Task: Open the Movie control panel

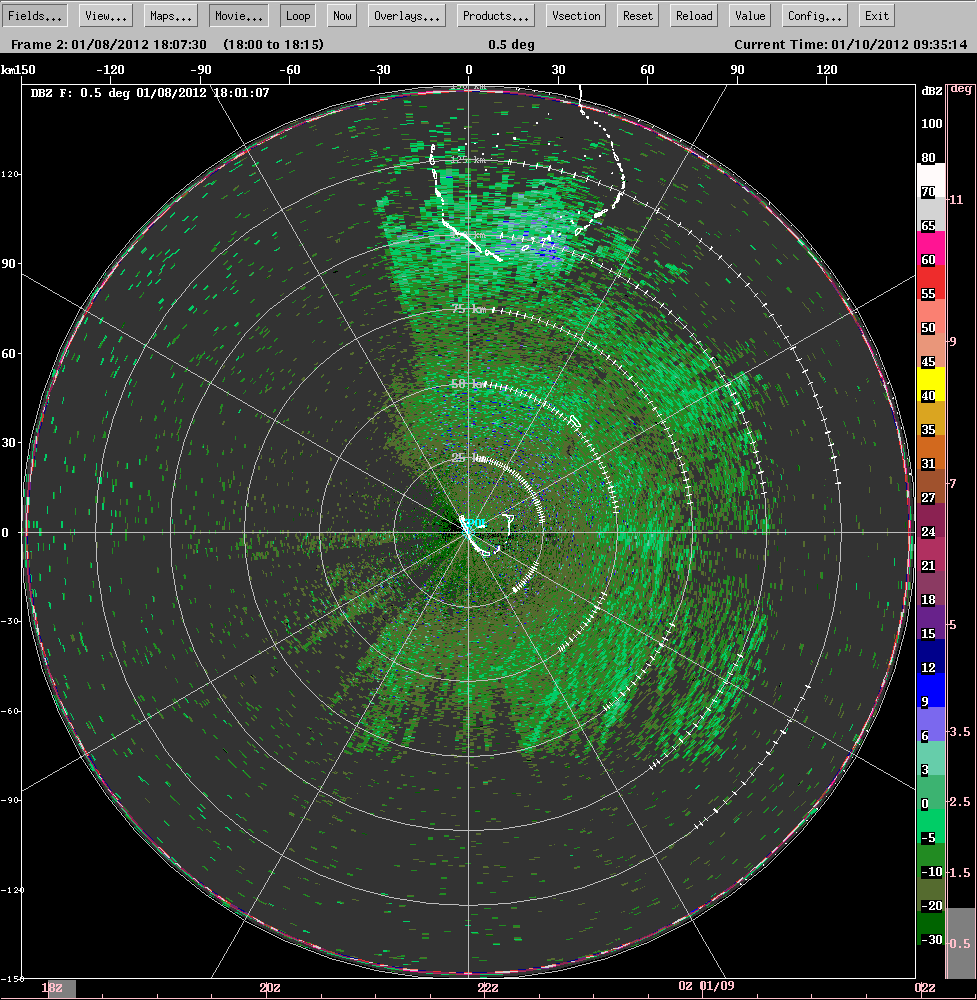Action: (237, 15)
